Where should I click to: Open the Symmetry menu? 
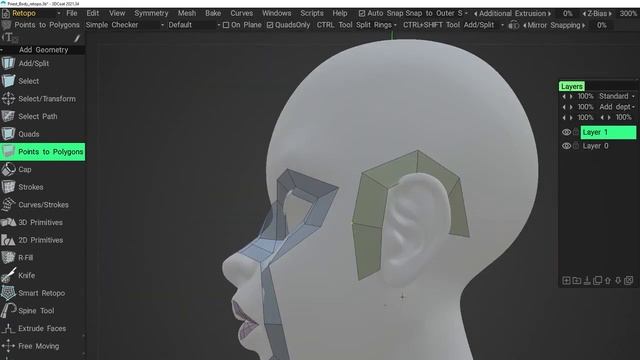point(151,13)
